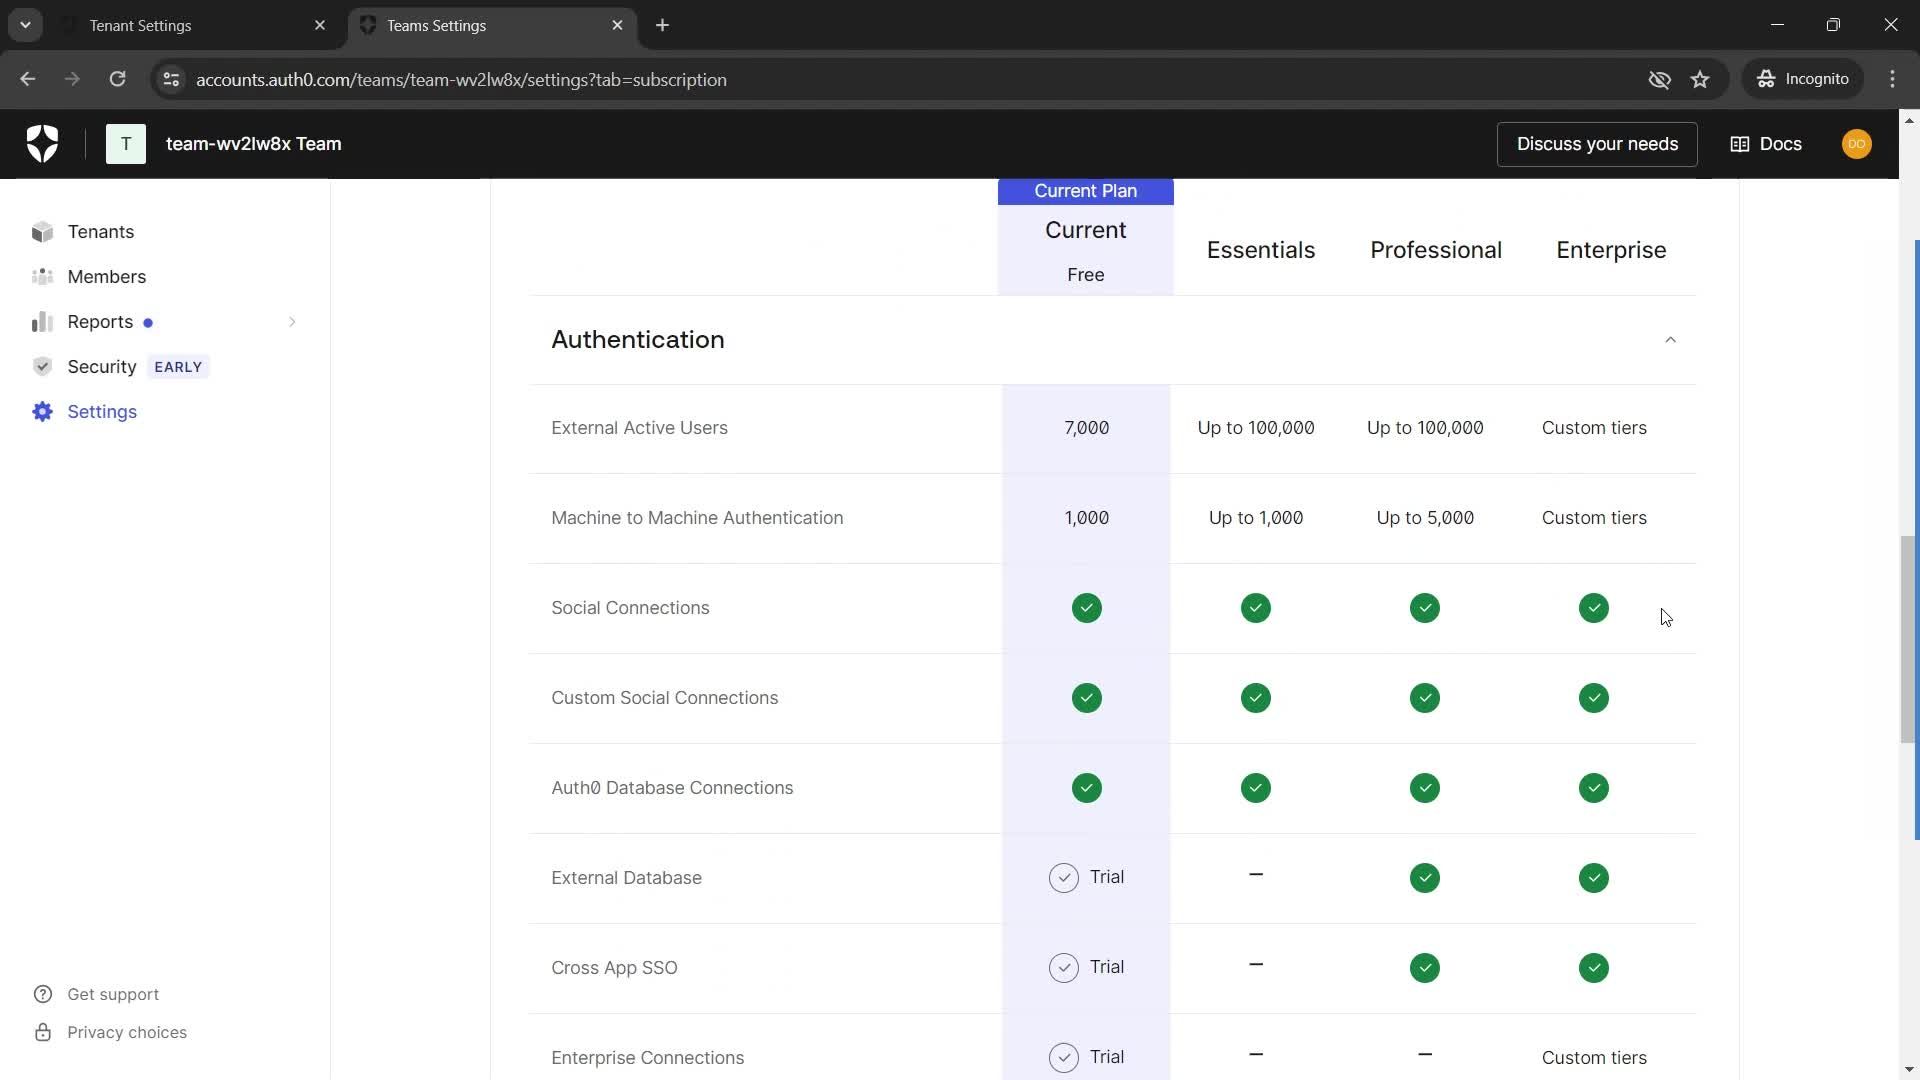Click the team avatar with letter T
Screen dimensions: 1920x1080
[126, 144]
